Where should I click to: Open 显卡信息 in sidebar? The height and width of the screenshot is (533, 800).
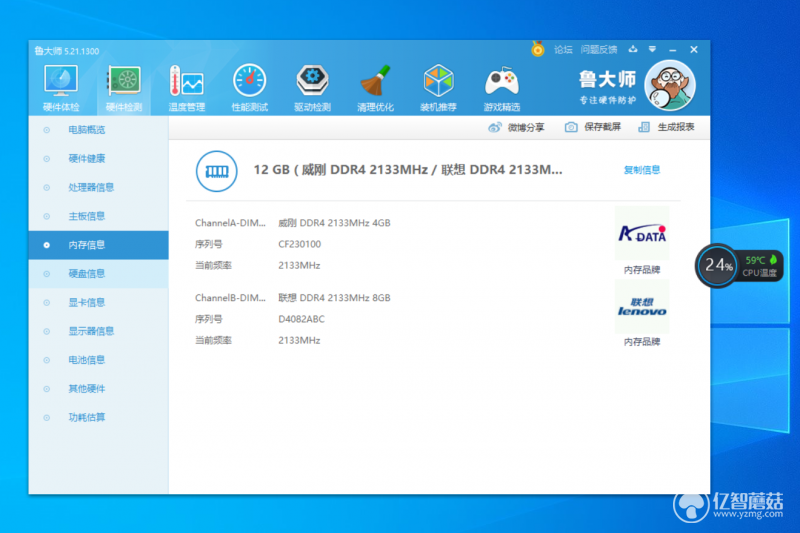coord(98,302)
